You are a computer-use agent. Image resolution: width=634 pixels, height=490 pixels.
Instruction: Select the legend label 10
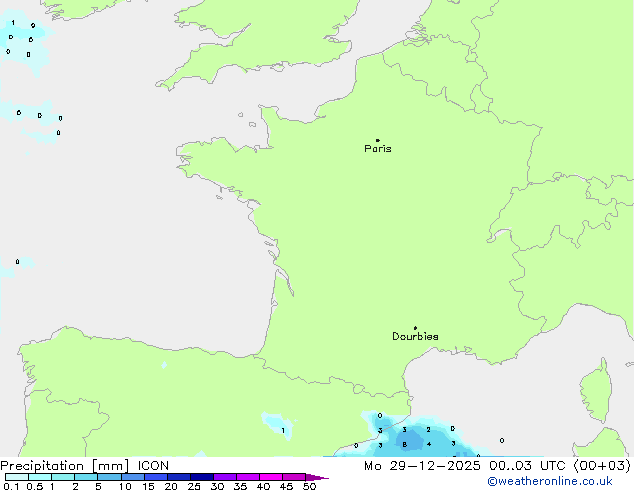tap(125, 486)
